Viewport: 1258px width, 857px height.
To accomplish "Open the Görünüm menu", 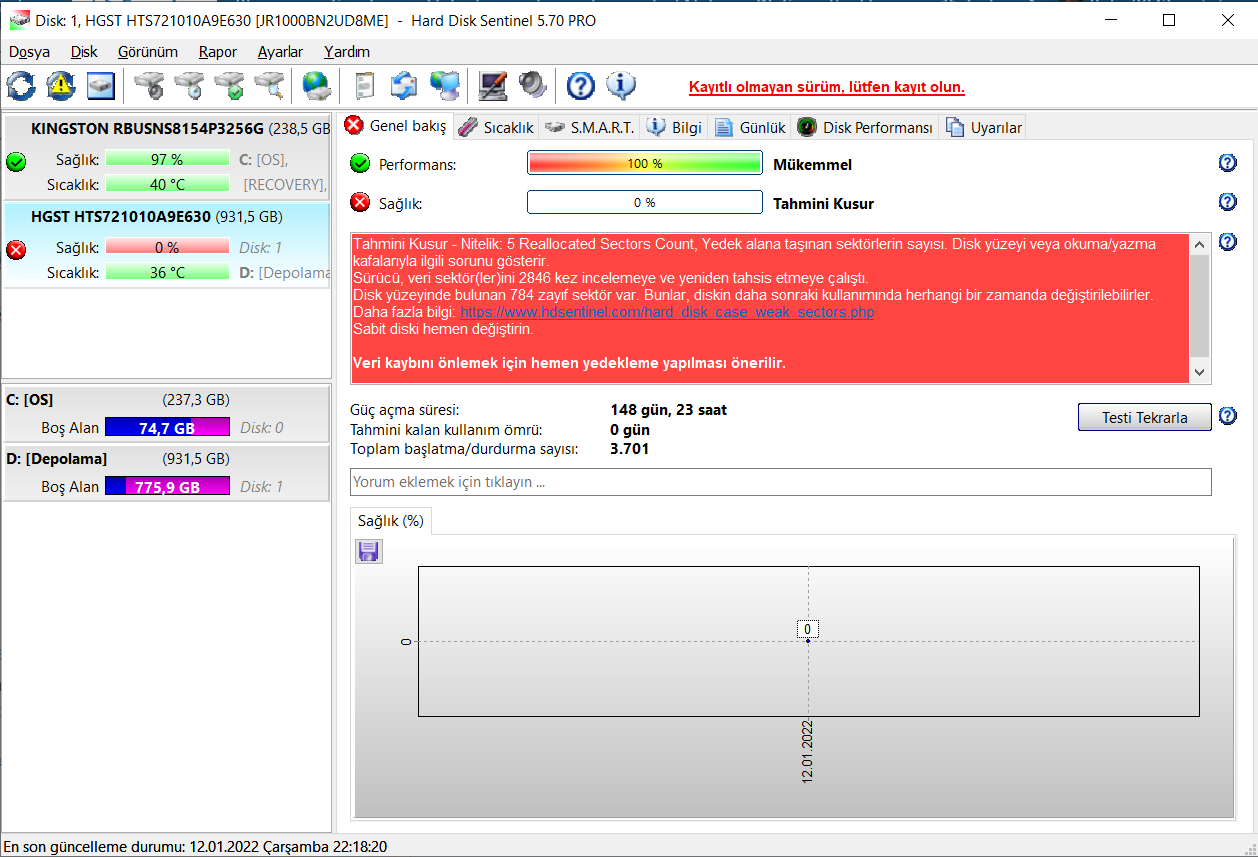I will point(147,52).
